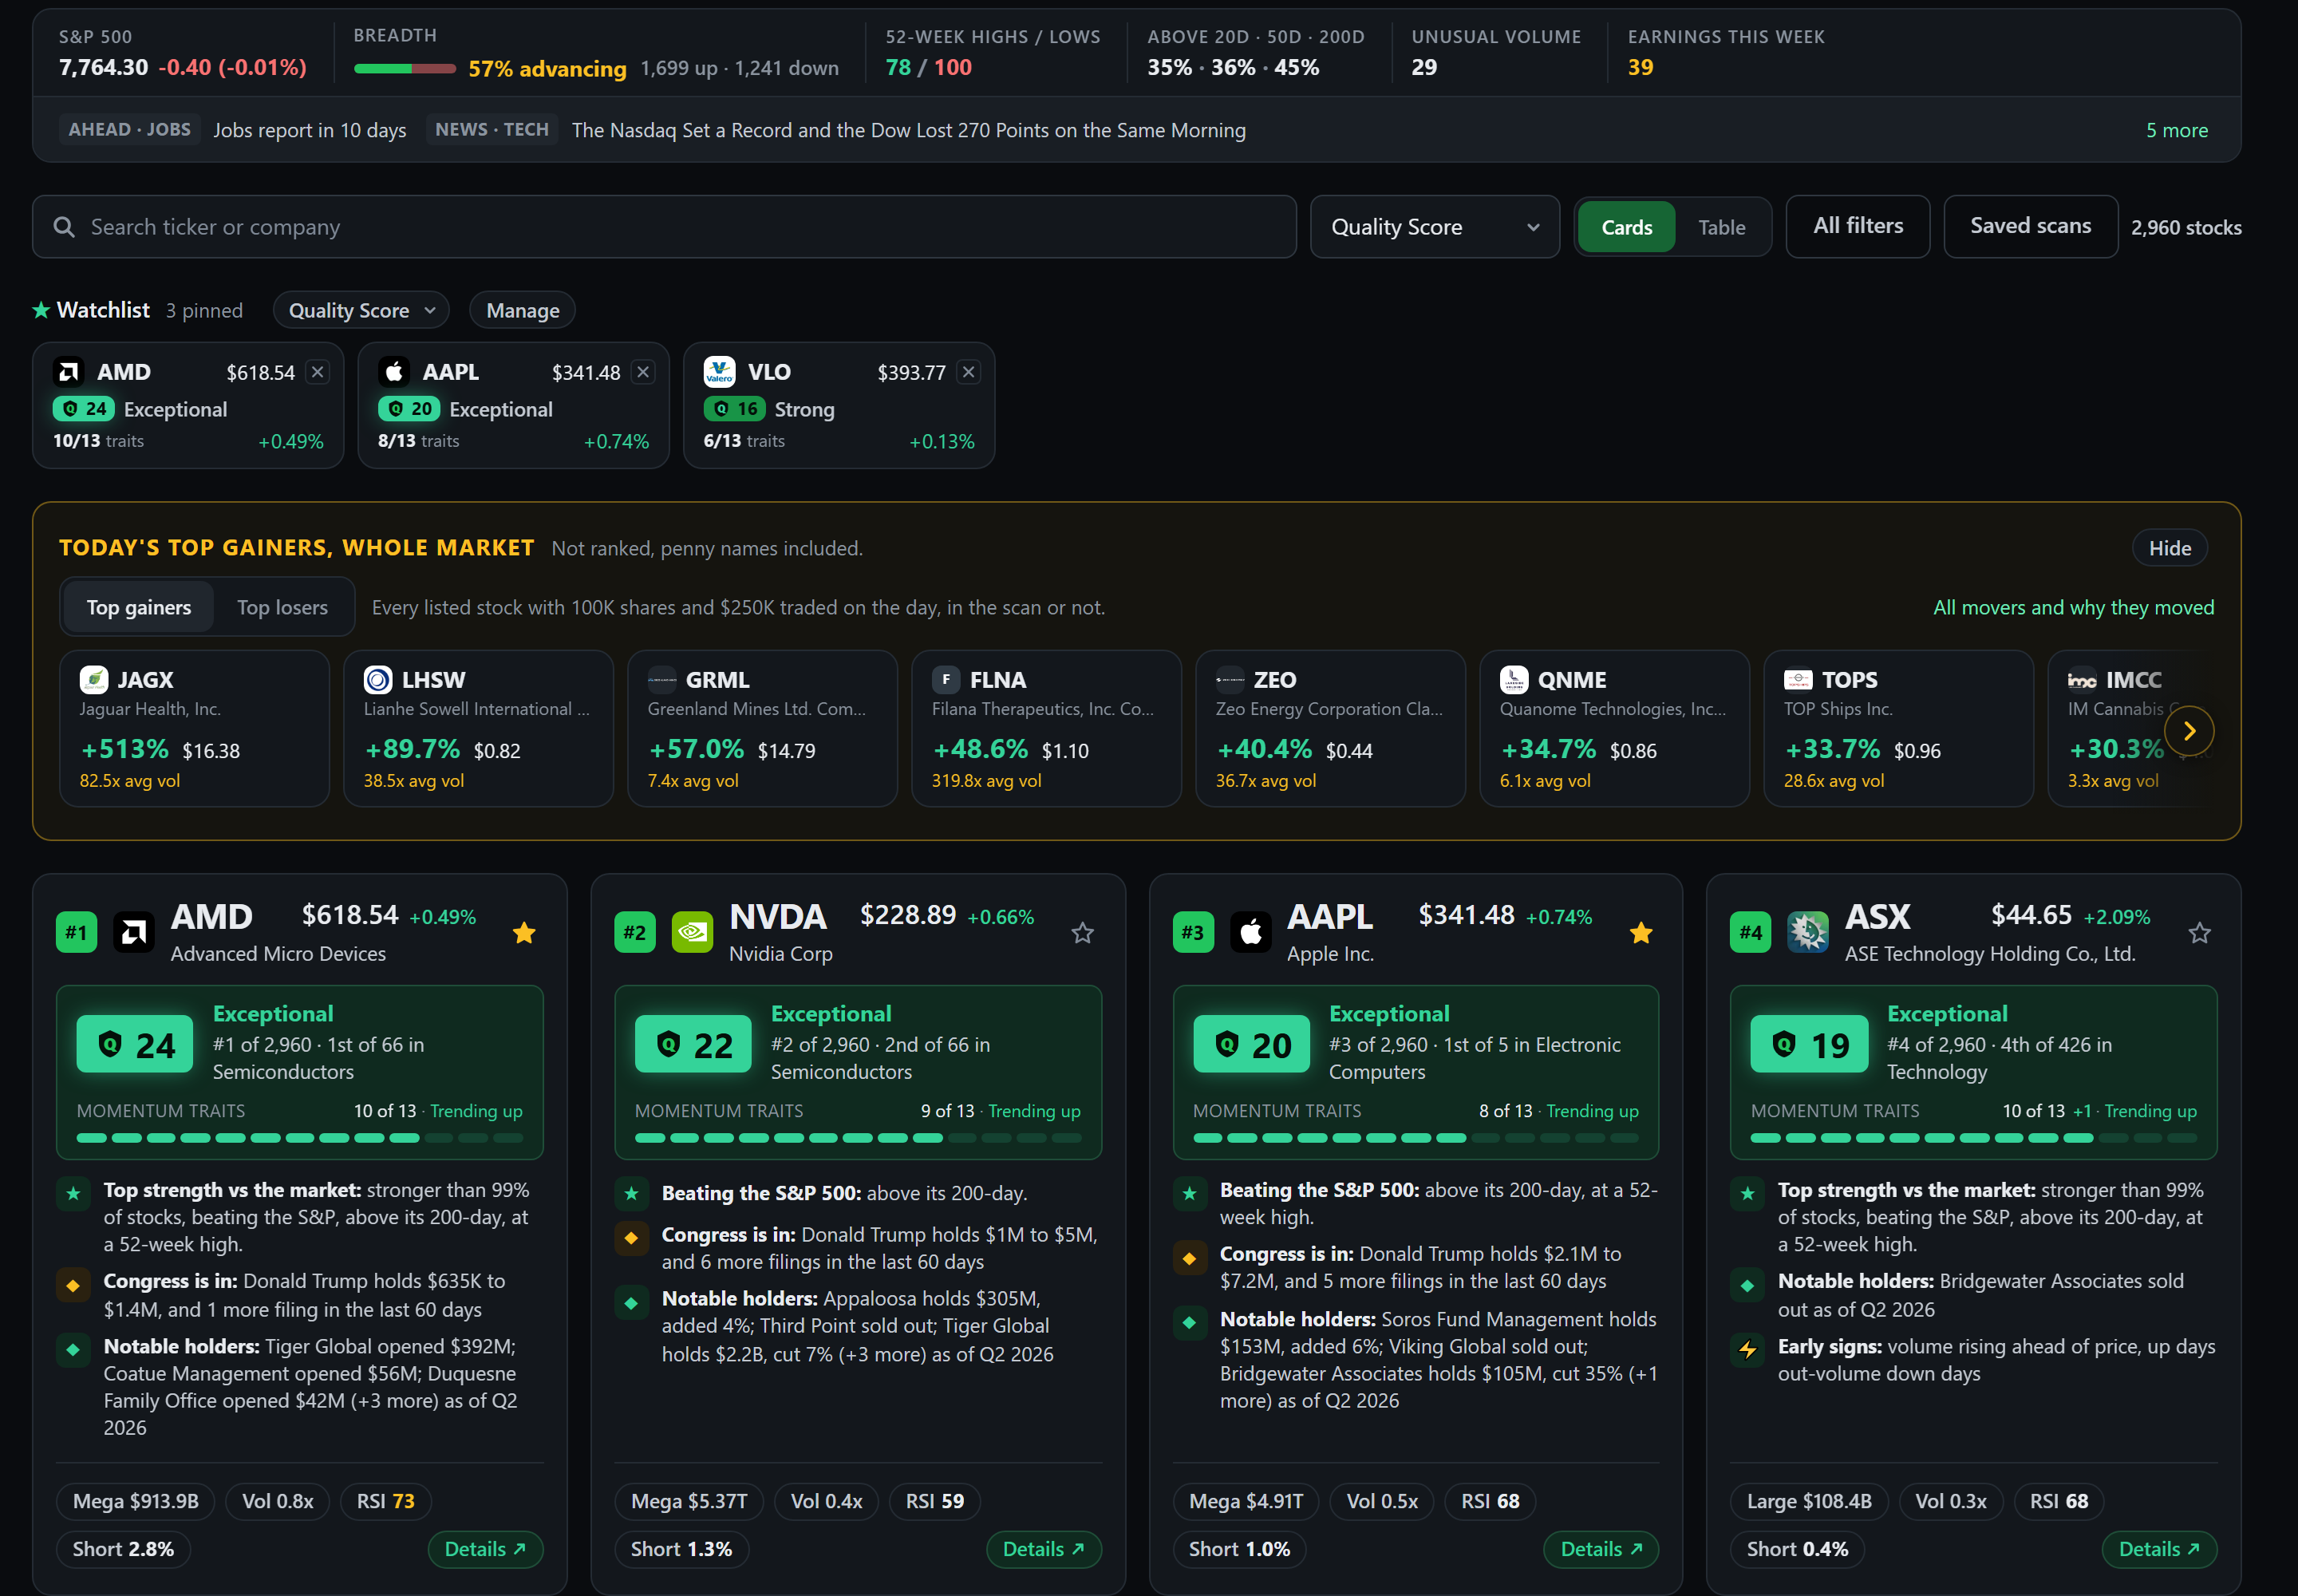Click the Apple logo in the watchlist

pyautogui.click(x=394, y=372)
